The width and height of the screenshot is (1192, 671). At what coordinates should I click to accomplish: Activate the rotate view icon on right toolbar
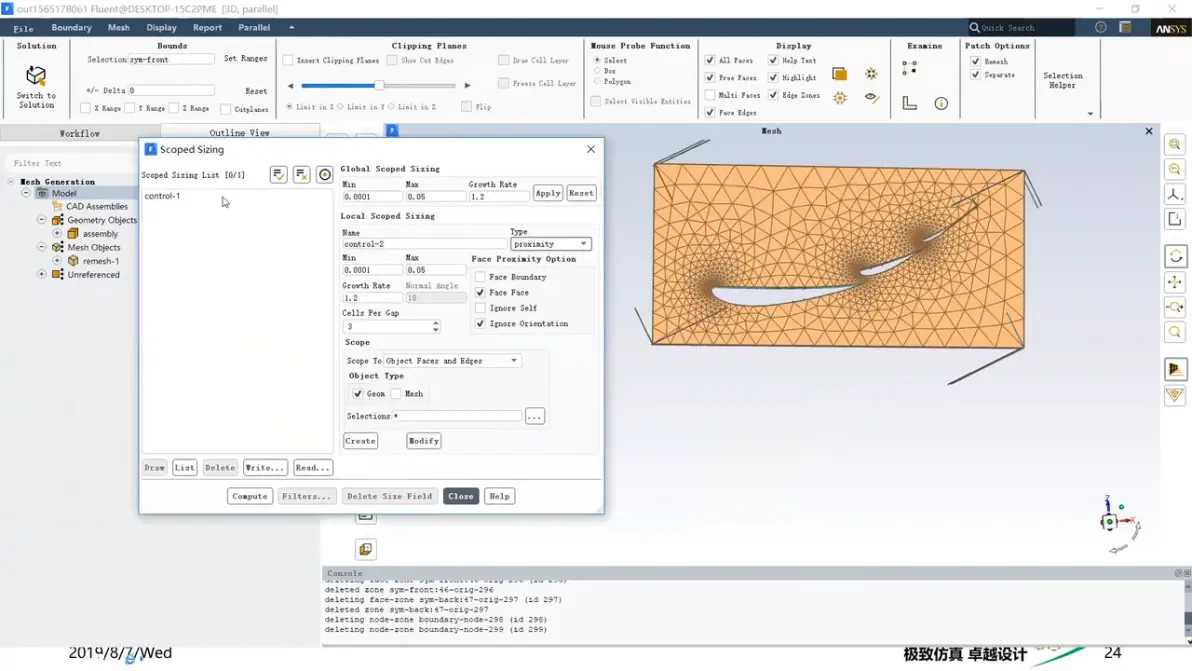[1175, 256]
